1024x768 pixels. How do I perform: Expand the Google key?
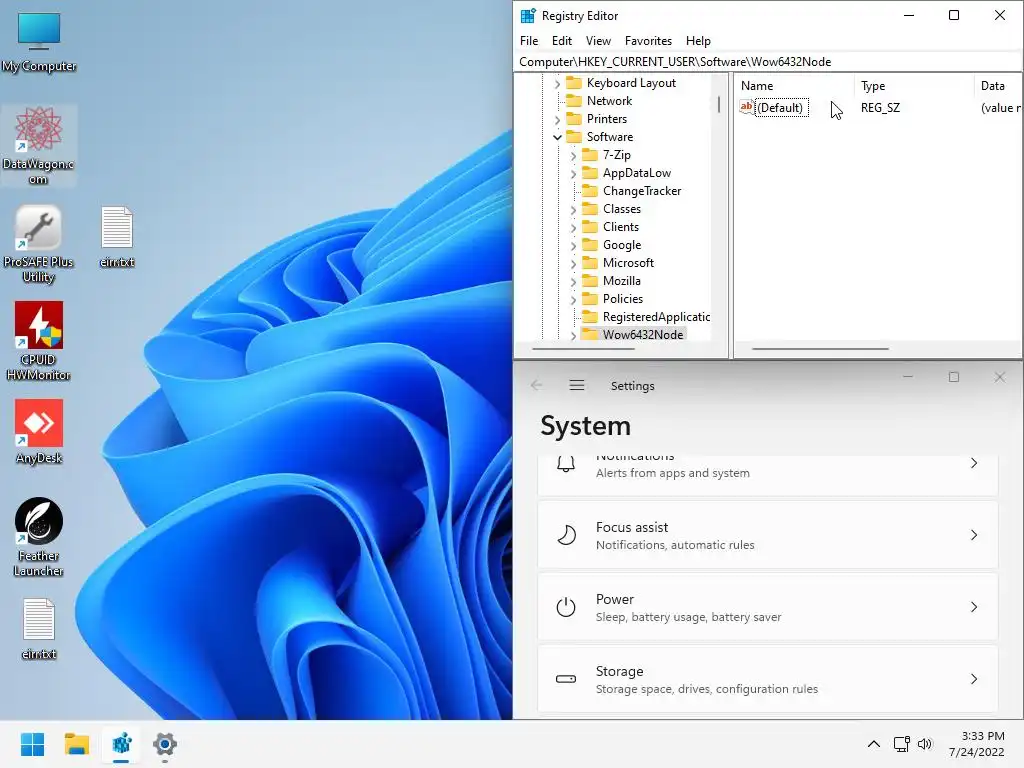click(x=573, y=246)
